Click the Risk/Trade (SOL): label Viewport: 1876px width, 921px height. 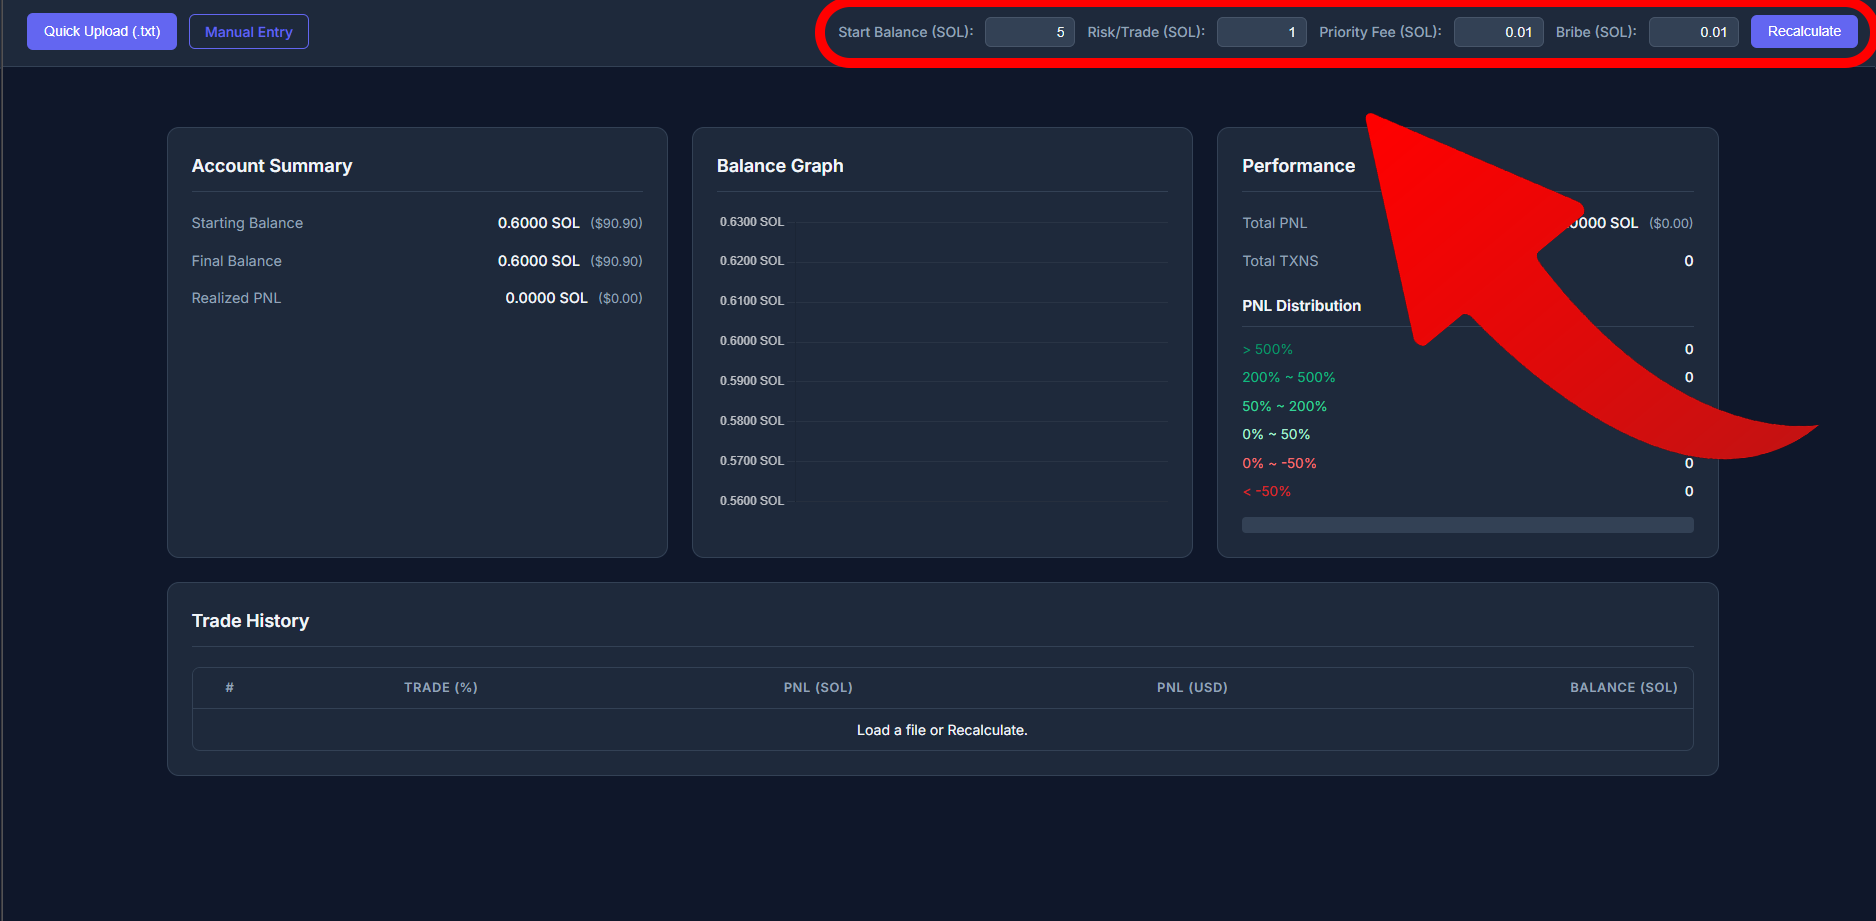(1146, 32)
